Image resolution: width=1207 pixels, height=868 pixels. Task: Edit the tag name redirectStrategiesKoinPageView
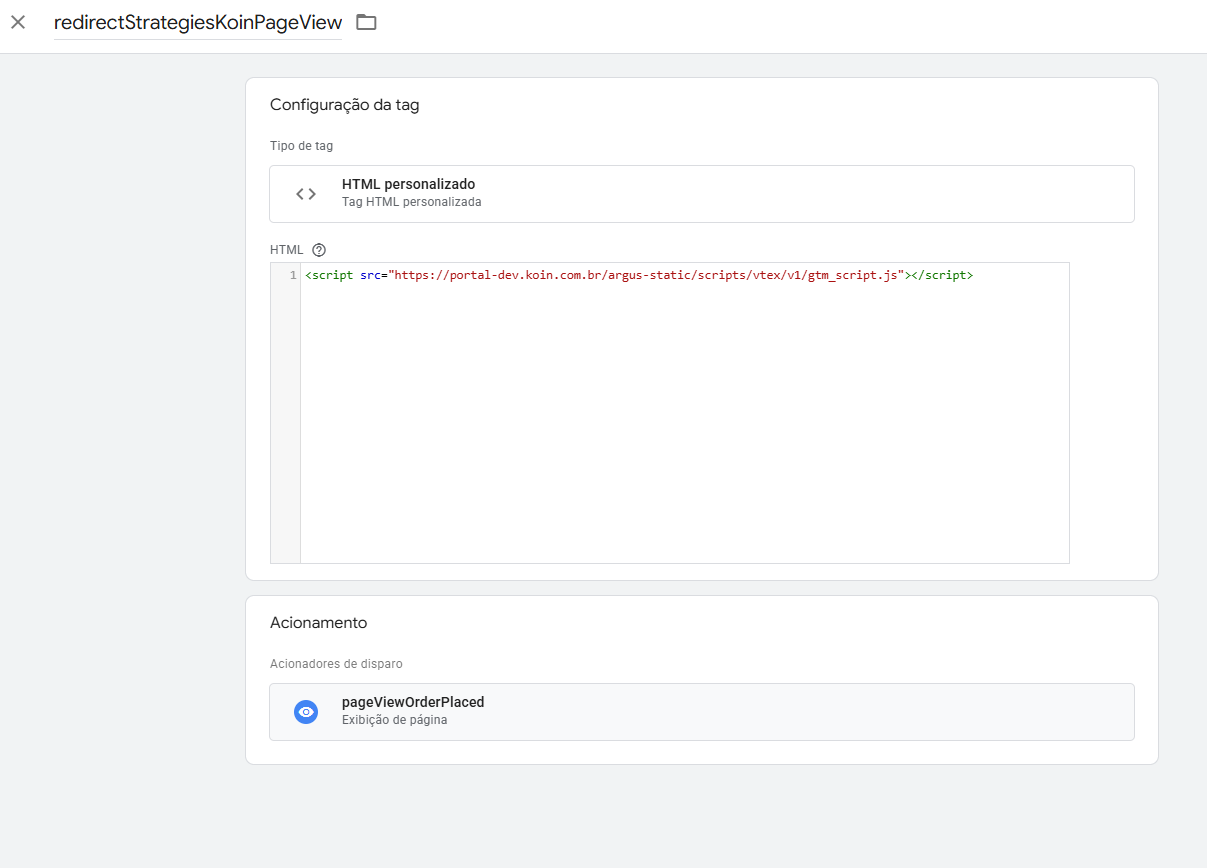(198, 22)
